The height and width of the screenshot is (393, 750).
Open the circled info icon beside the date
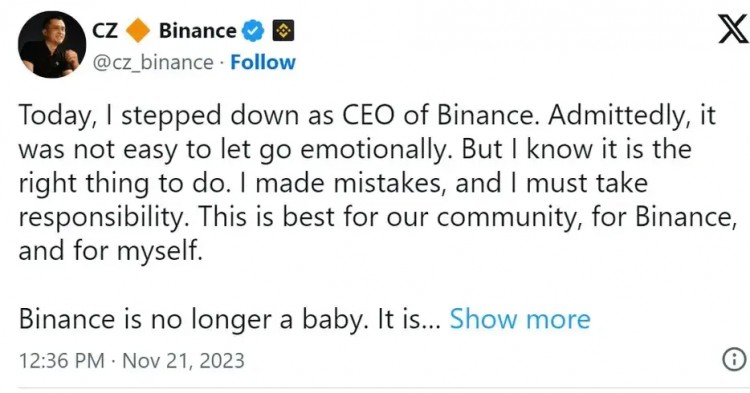pyautogui.click(x=734, y=359)
